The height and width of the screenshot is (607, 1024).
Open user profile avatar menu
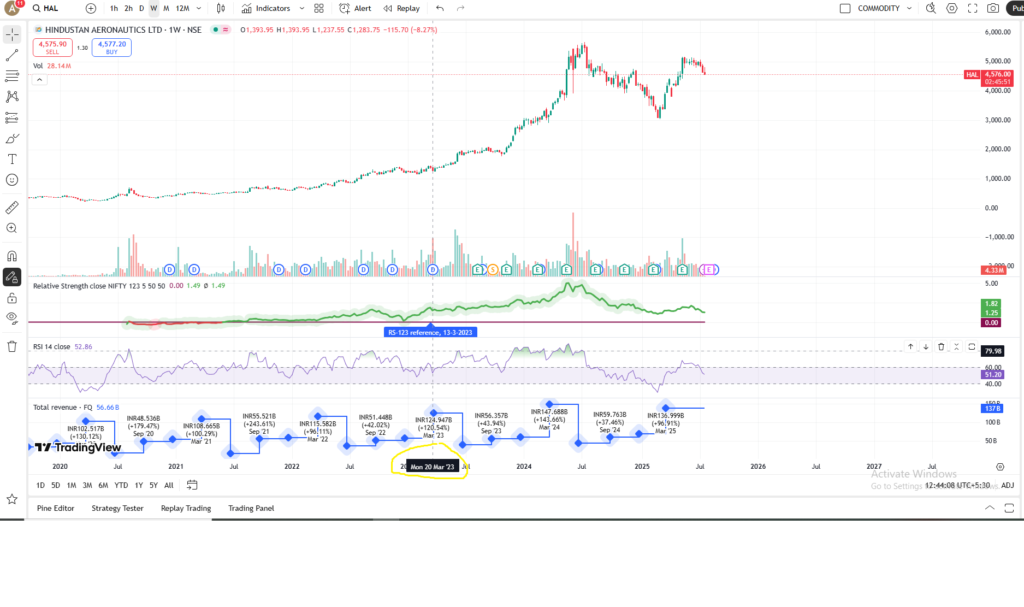pyautogui.click(x=12, y=8)
